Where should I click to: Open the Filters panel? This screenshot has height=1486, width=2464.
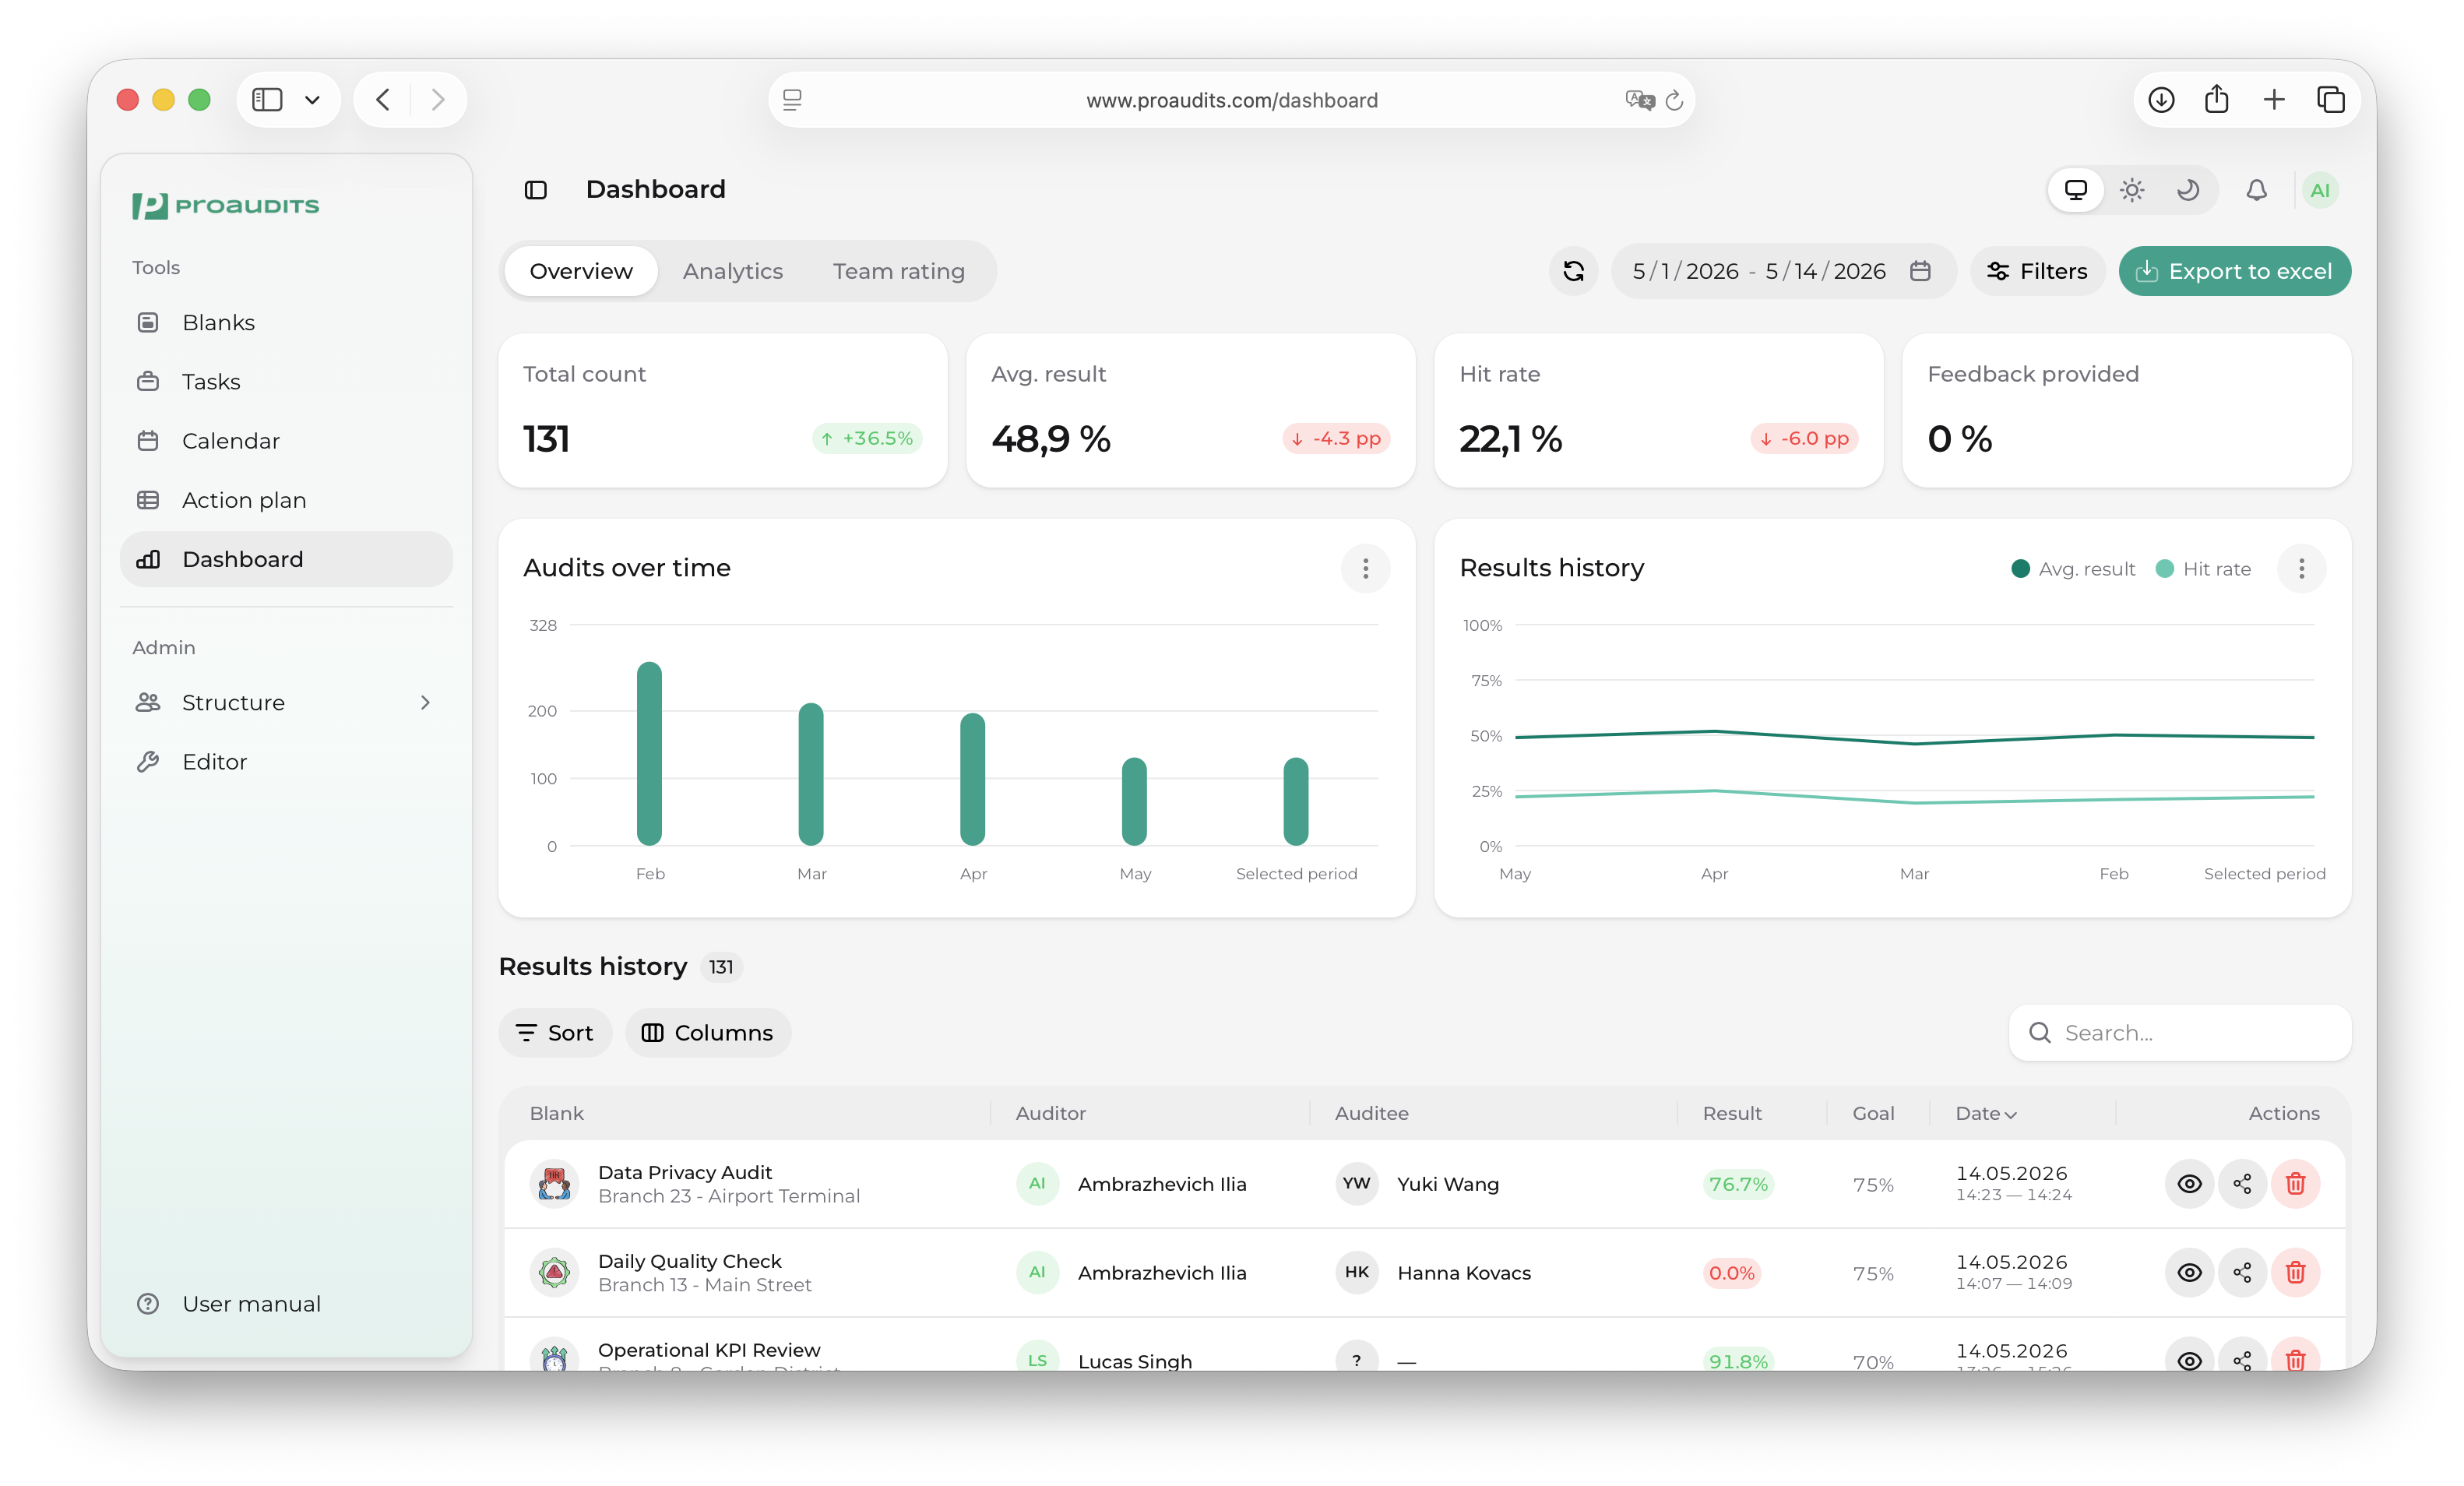click(2037, 271)
